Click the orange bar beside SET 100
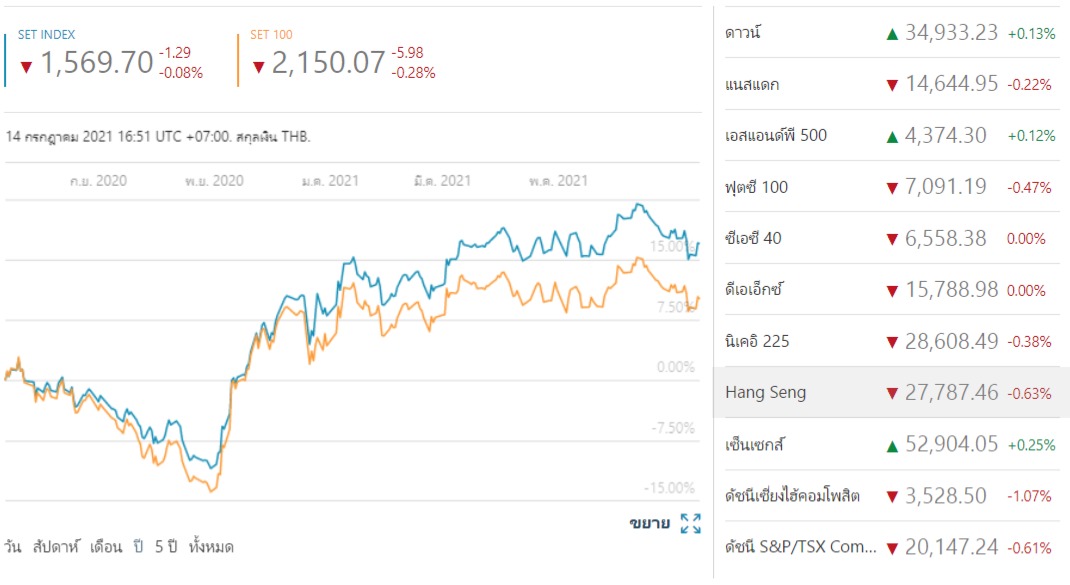 (239, 60)
